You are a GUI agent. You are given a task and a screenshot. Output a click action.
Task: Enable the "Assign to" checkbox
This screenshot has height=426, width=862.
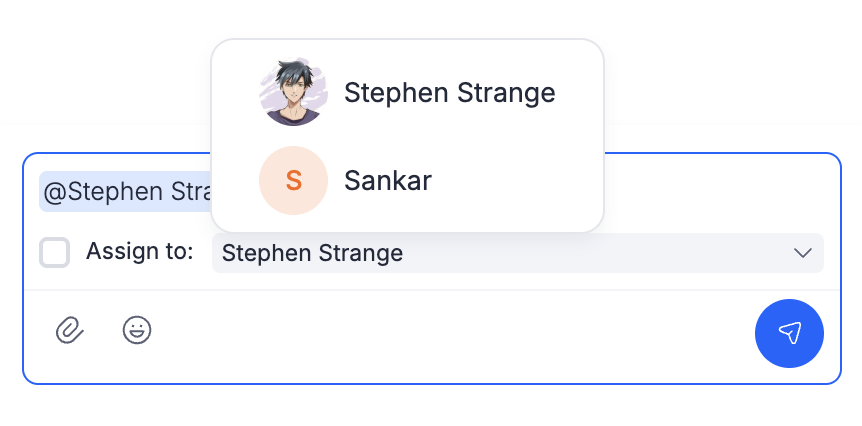coord(54,253)
